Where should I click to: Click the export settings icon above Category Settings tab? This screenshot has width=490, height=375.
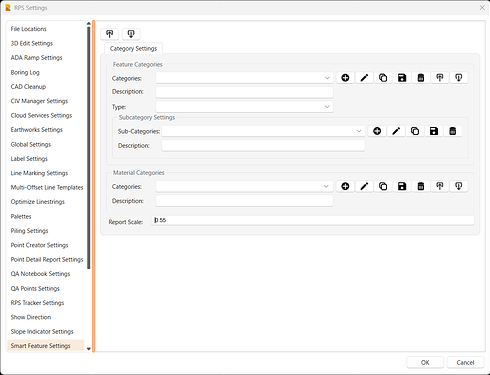[x=131, y=34]
